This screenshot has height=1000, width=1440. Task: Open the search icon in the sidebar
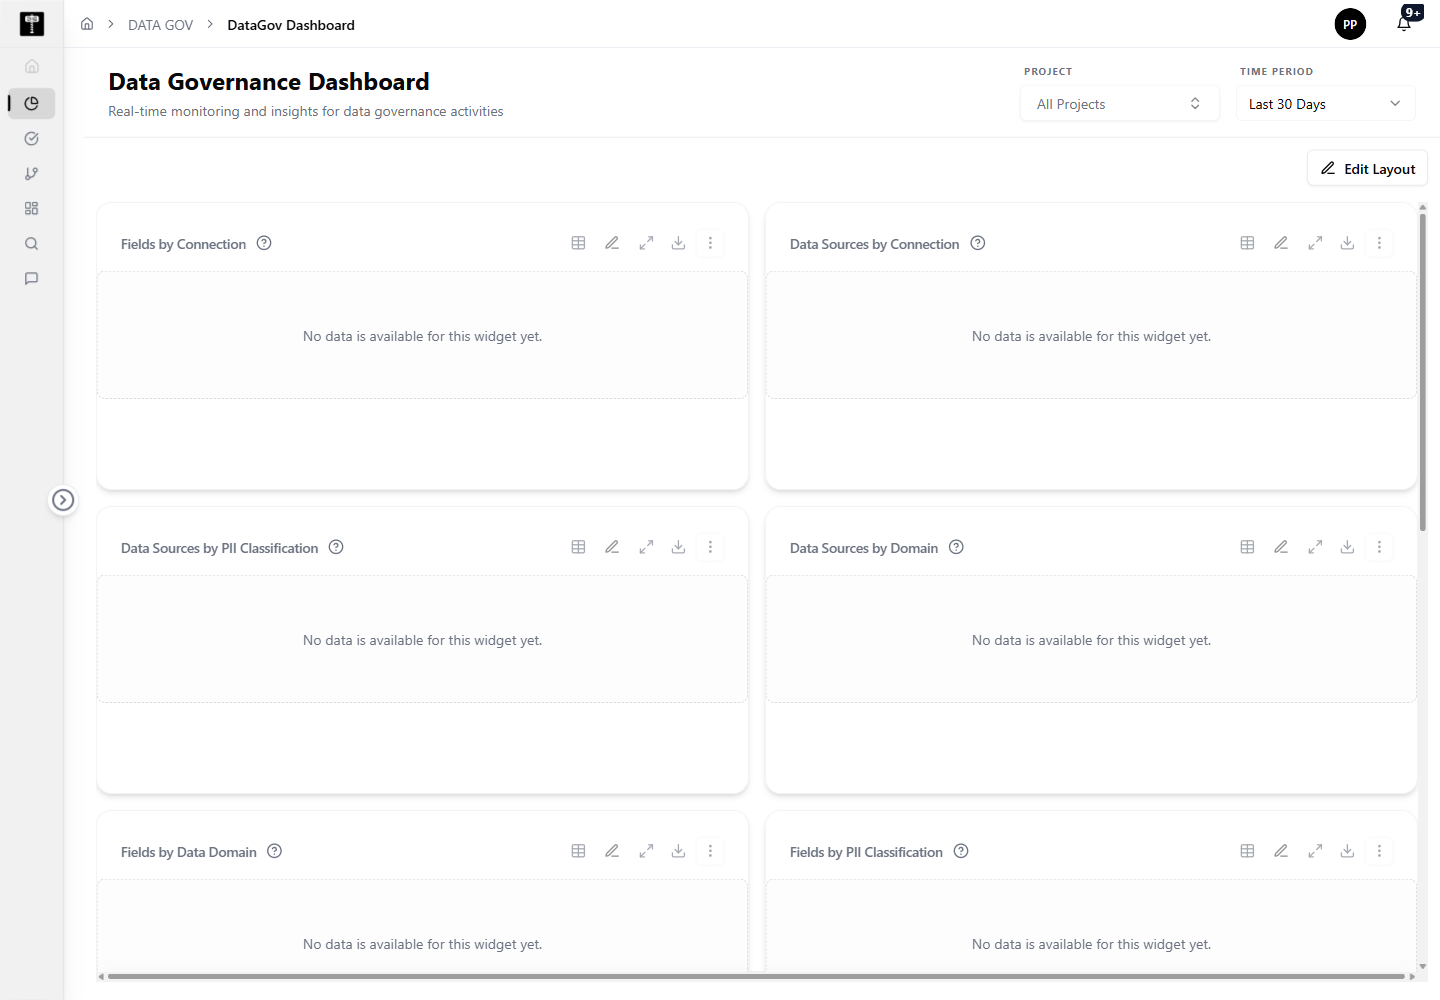[x=32, y=243]
